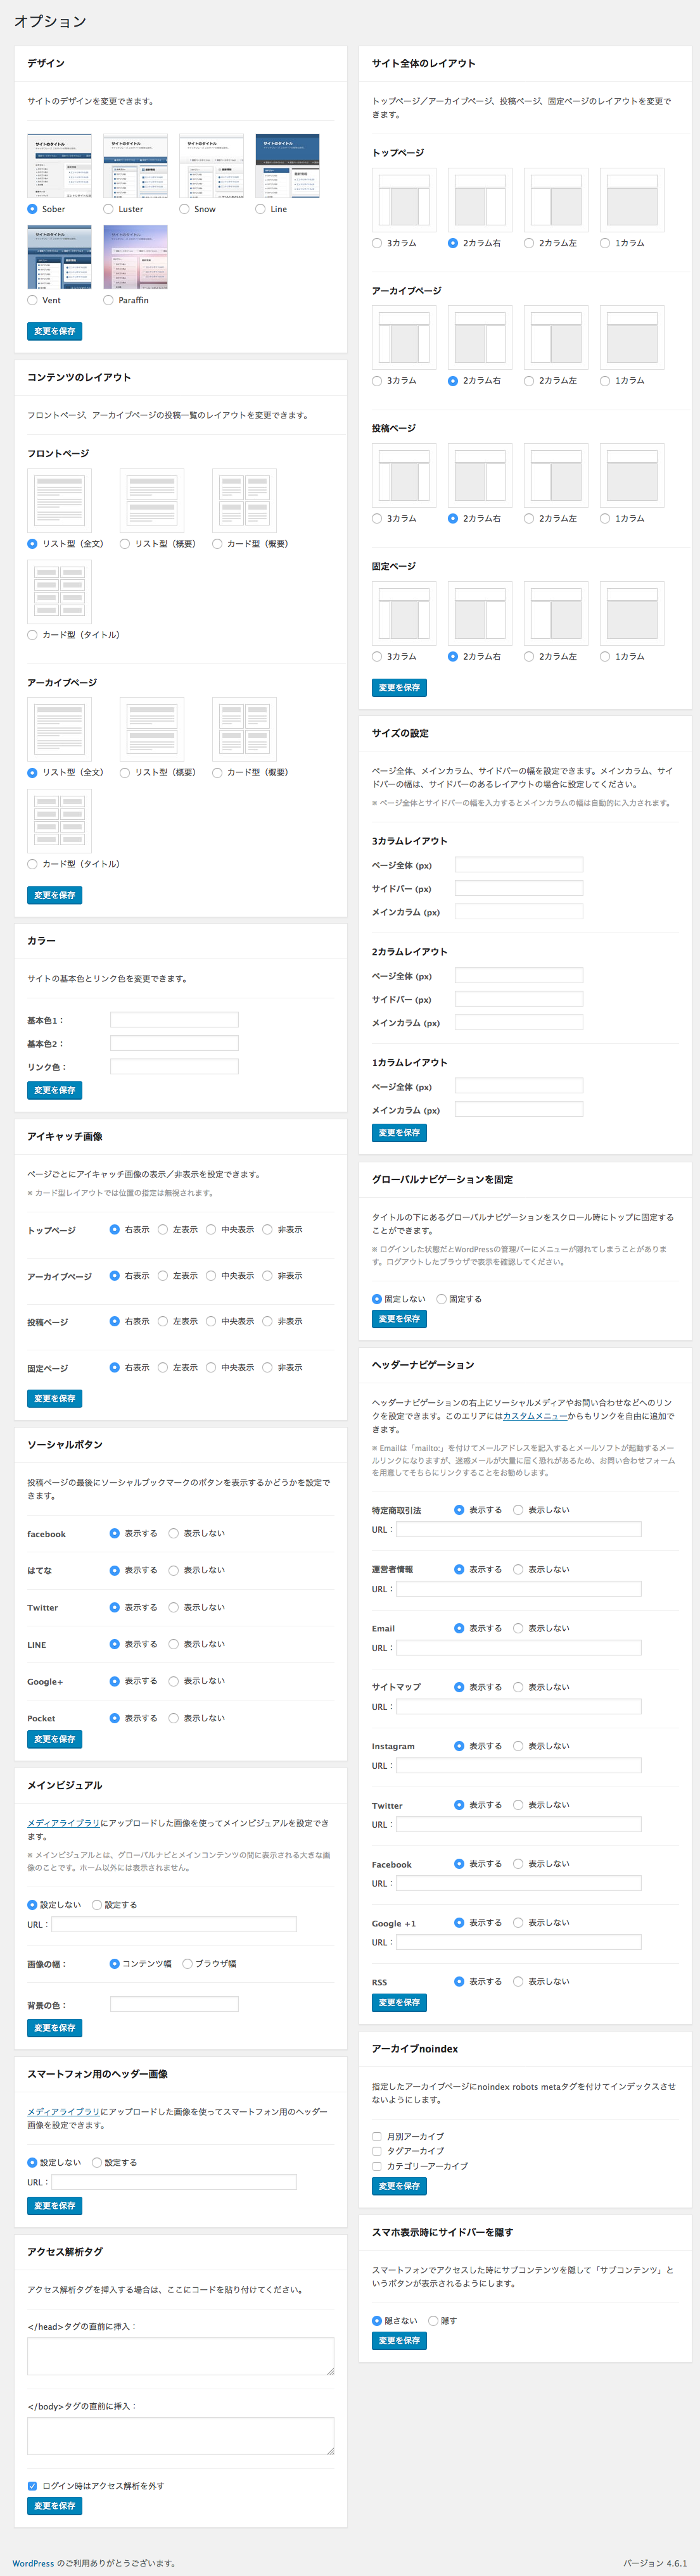This screenshot has height=2576, width=700.
Task: Focus the リンク色 color input
Action: [174, 1067]
